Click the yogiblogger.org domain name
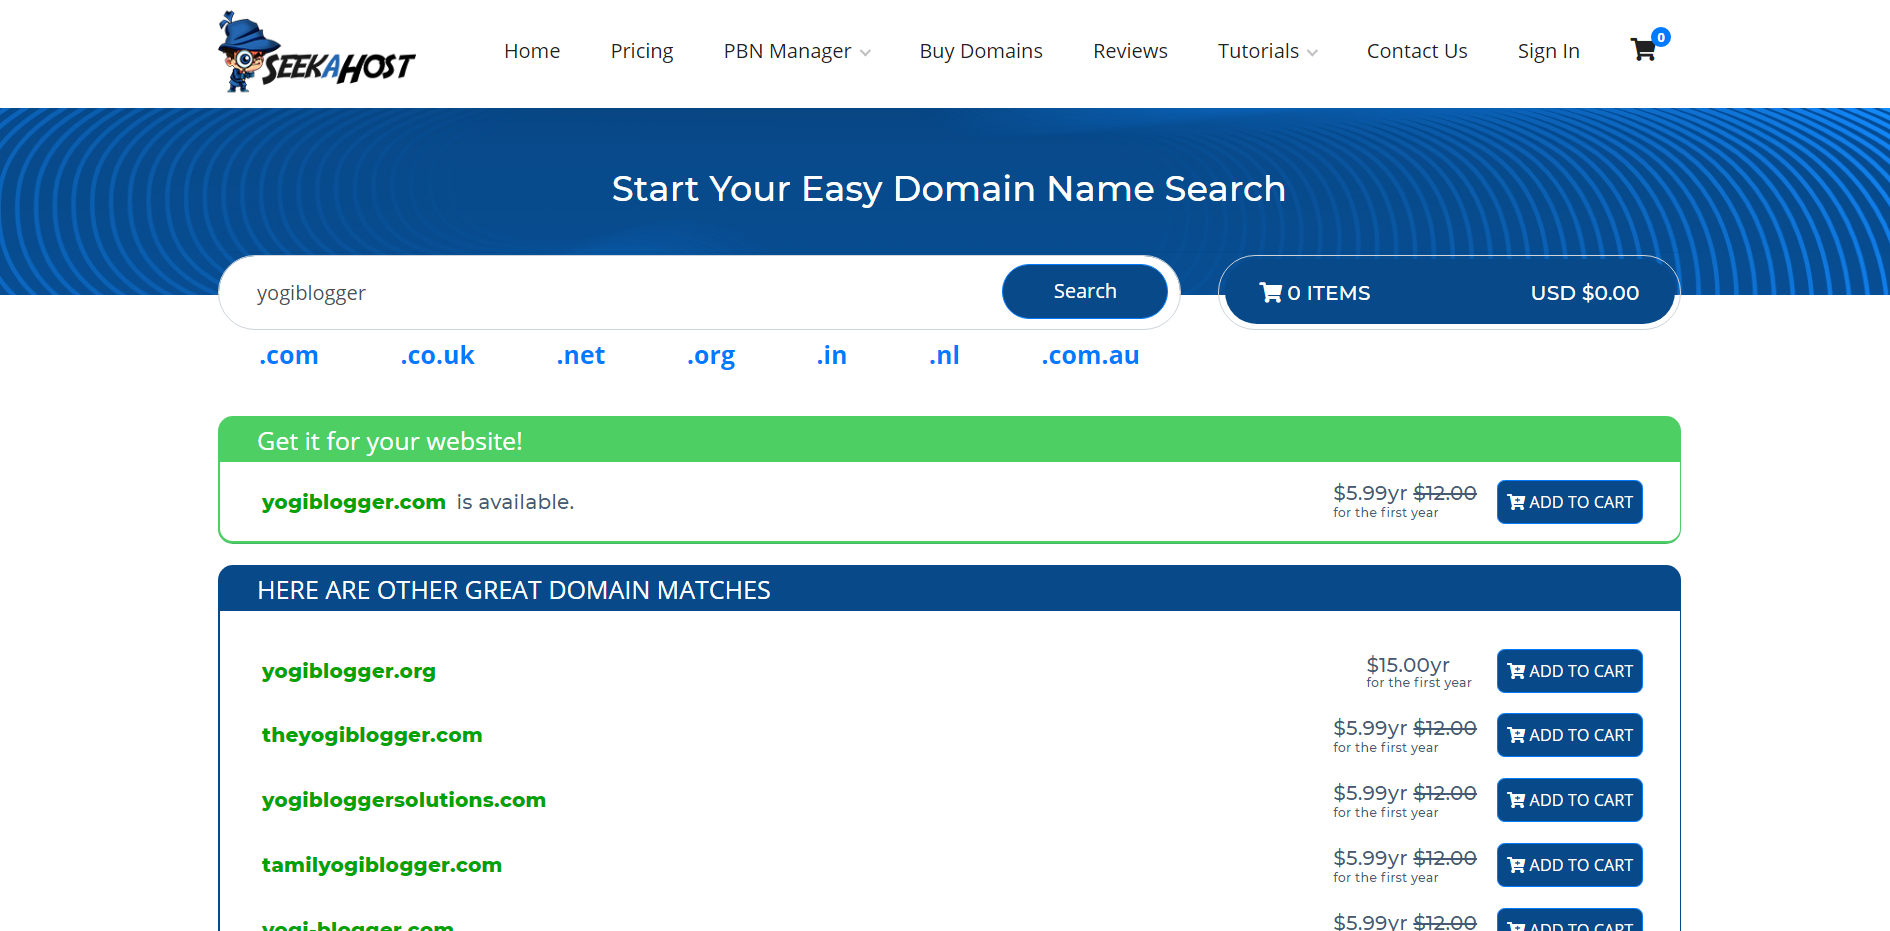This screenshot has height=931, width=1890. tap(349, 671)
